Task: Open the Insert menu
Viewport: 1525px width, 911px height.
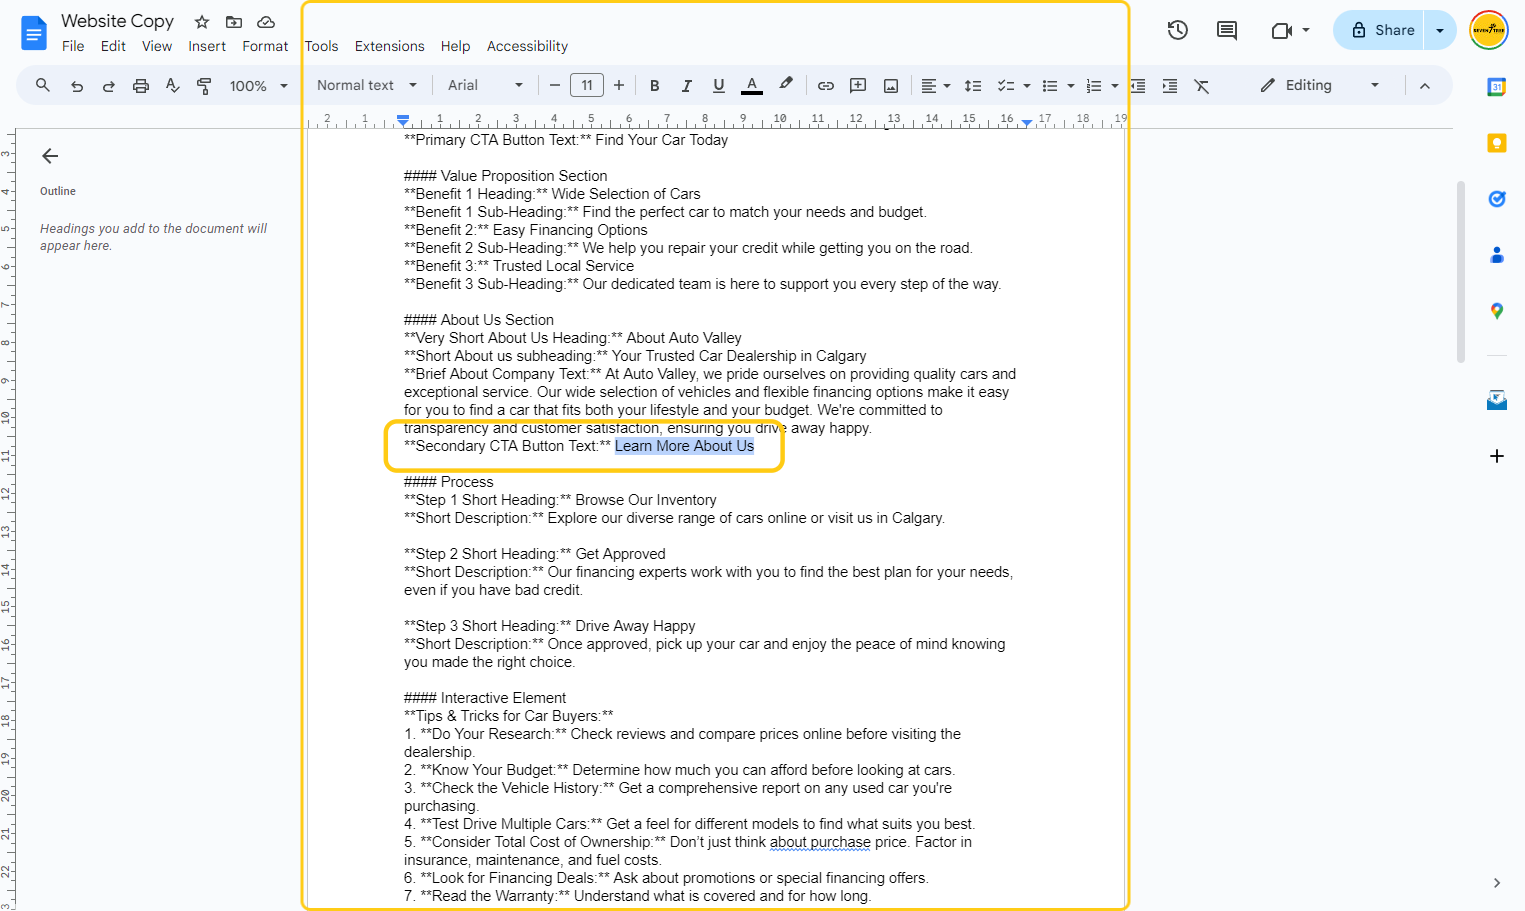Action: 207,46
